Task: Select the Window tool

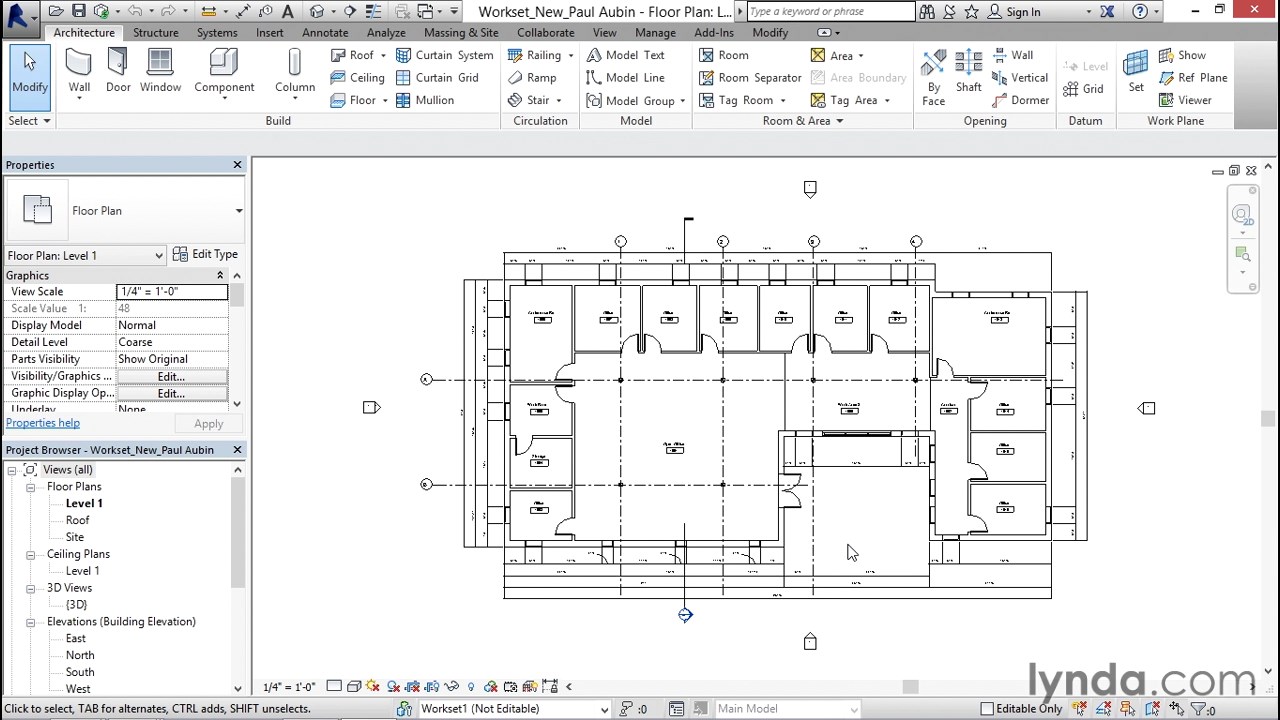Action: click(160, 71)
